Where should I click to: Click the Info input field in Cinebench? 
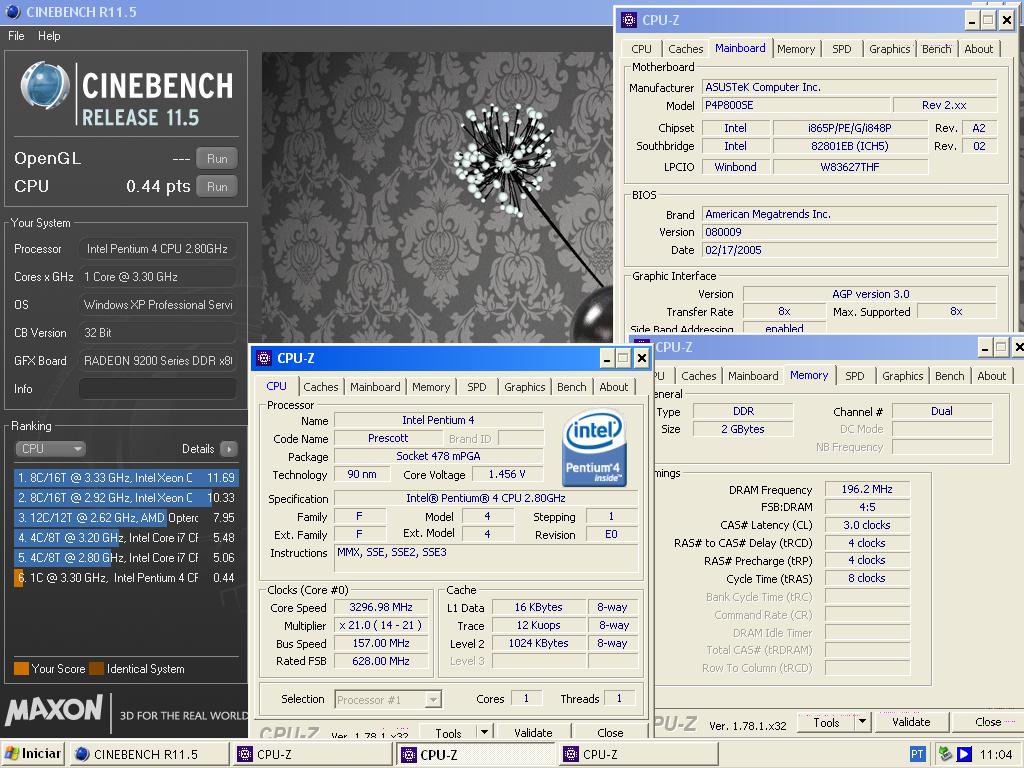coord(157,389)
